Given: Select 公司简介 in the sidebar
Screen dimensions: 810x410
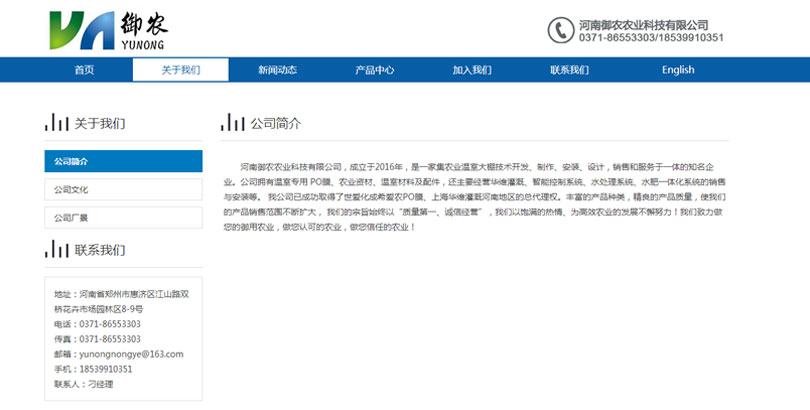Looking at the screenshot, I should pyautogui.click(x=123, y=161).
